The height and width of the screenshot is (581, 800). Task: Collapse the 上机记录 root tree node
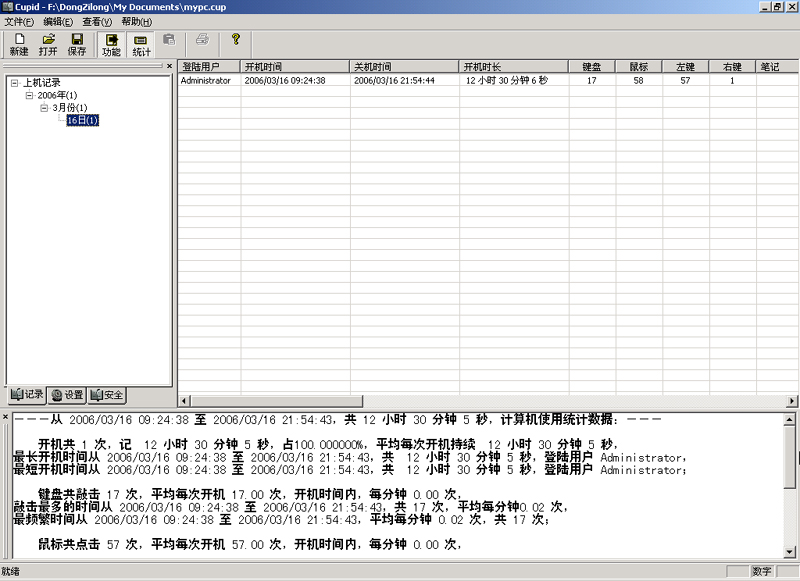tap(15, 83)
